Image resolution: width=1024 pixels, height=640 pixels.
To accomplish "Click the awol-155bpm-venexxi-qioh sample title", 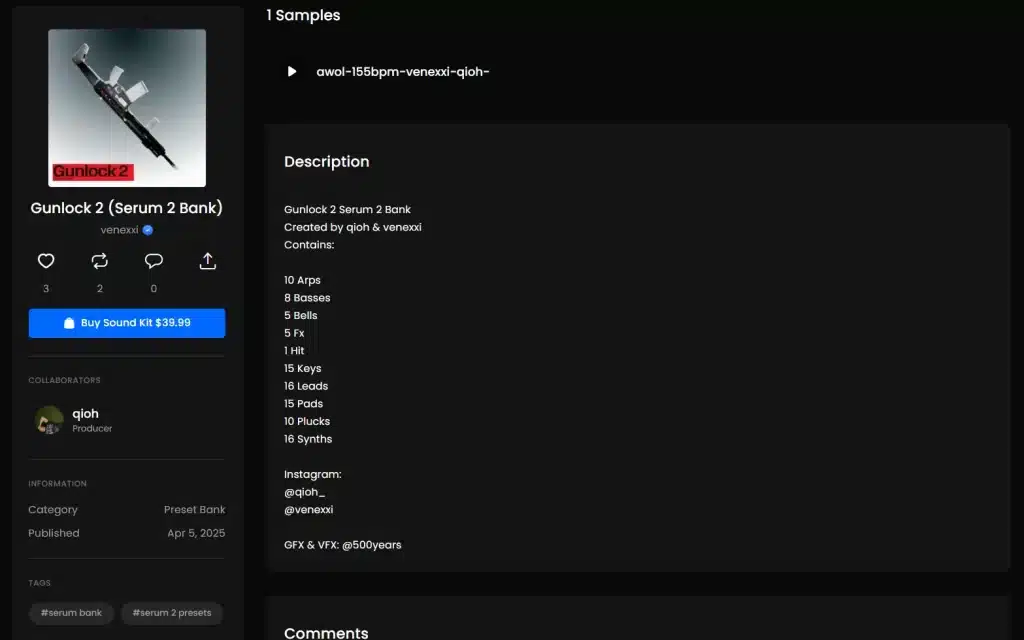I will click(402, 71).
